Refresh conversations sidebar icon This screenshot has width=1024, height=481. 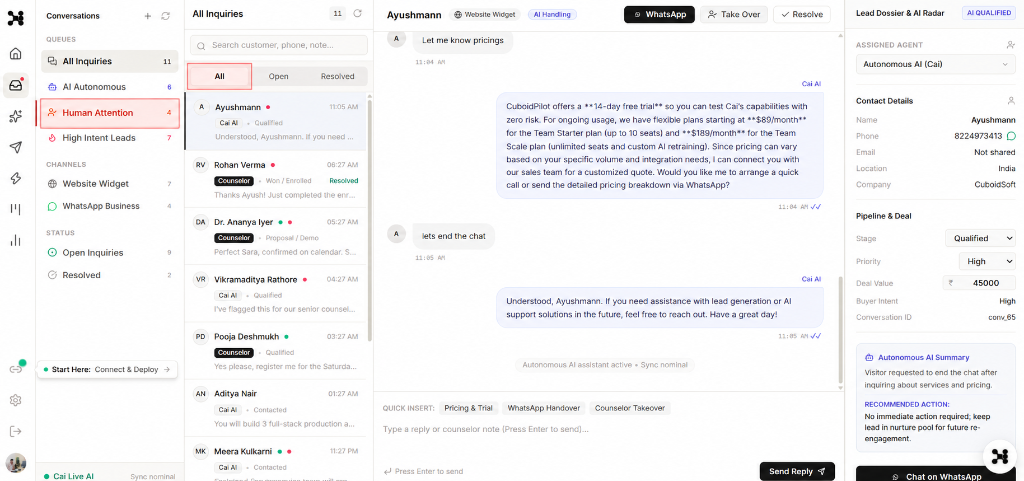click(165, 16)
